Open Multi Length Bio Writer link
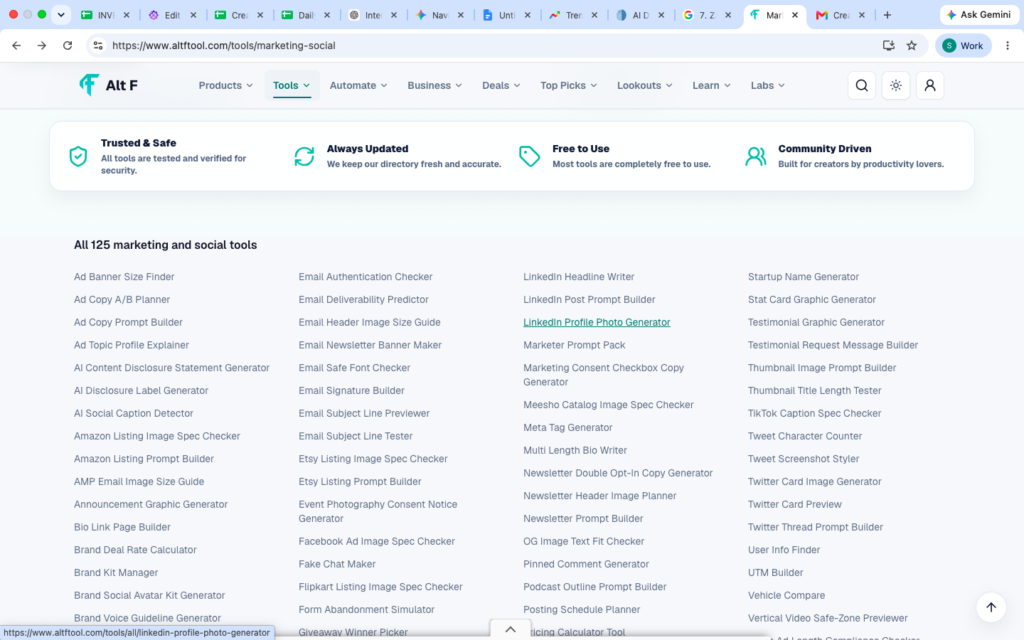The width and height of the screenshot is (1024, 640). pyautogui.click(x=575, y=451)
